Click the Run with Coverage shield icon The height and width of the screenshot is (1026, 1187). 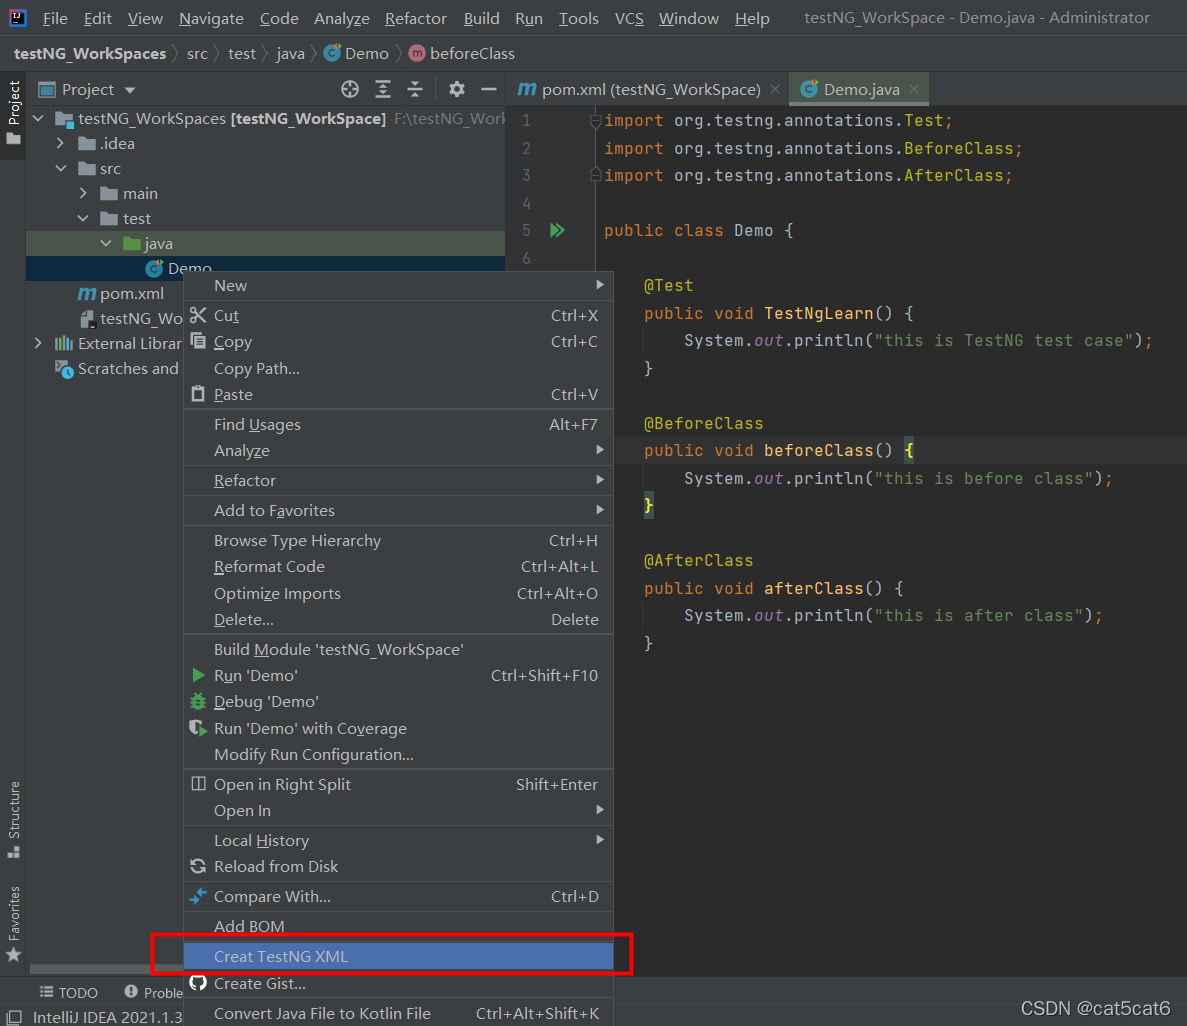click(x=198, y=728)
